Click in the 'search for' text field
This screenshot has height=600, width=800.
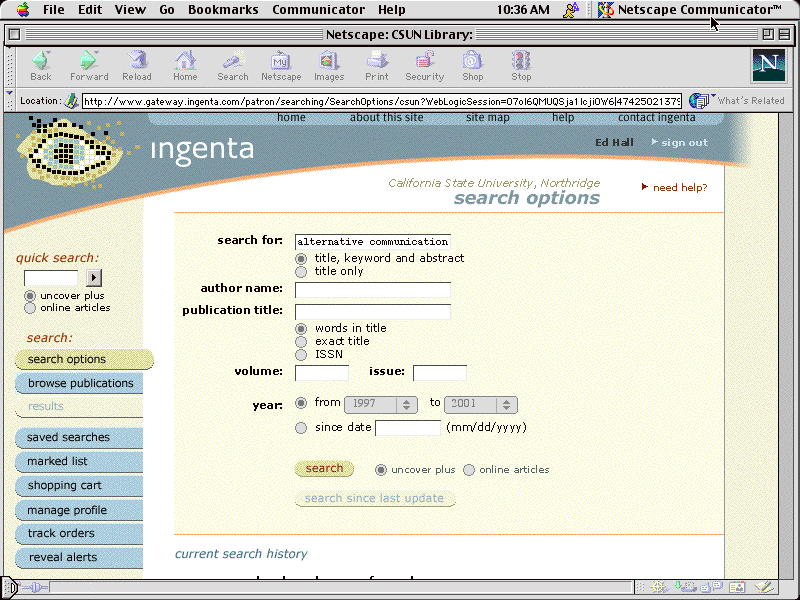[372, 242]
